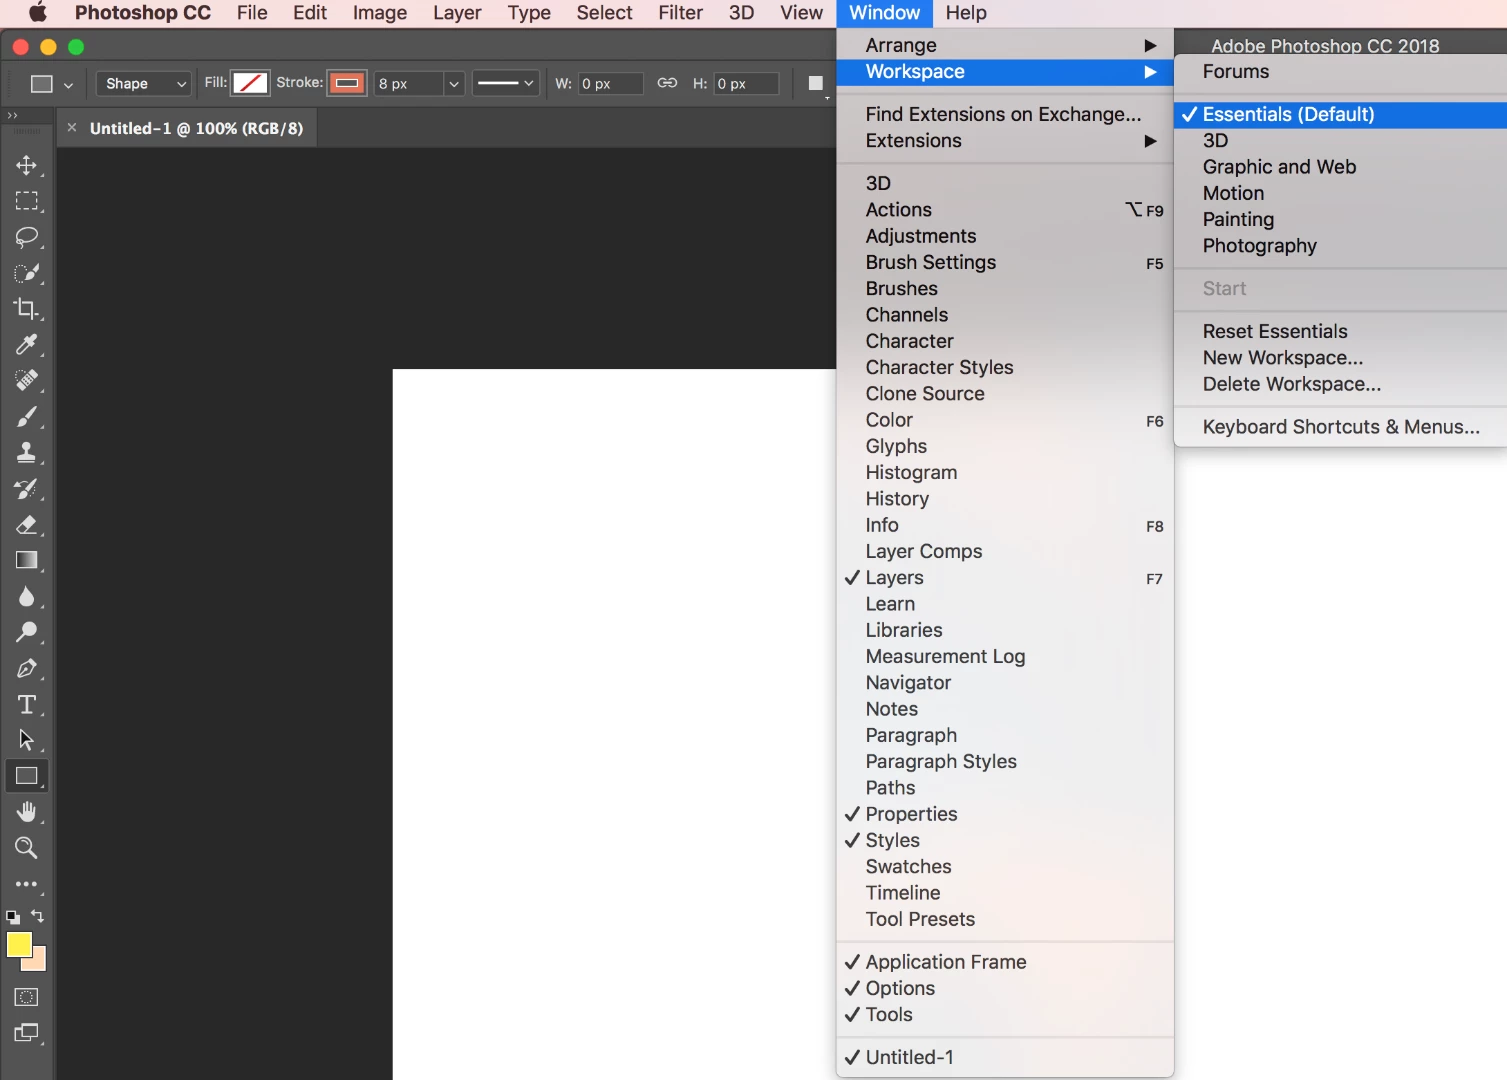Image resolution: width=1507 pixels, height=1080 pixels.
Task: Select the Clone Stamp tool
Action: (x=27, y=453)
